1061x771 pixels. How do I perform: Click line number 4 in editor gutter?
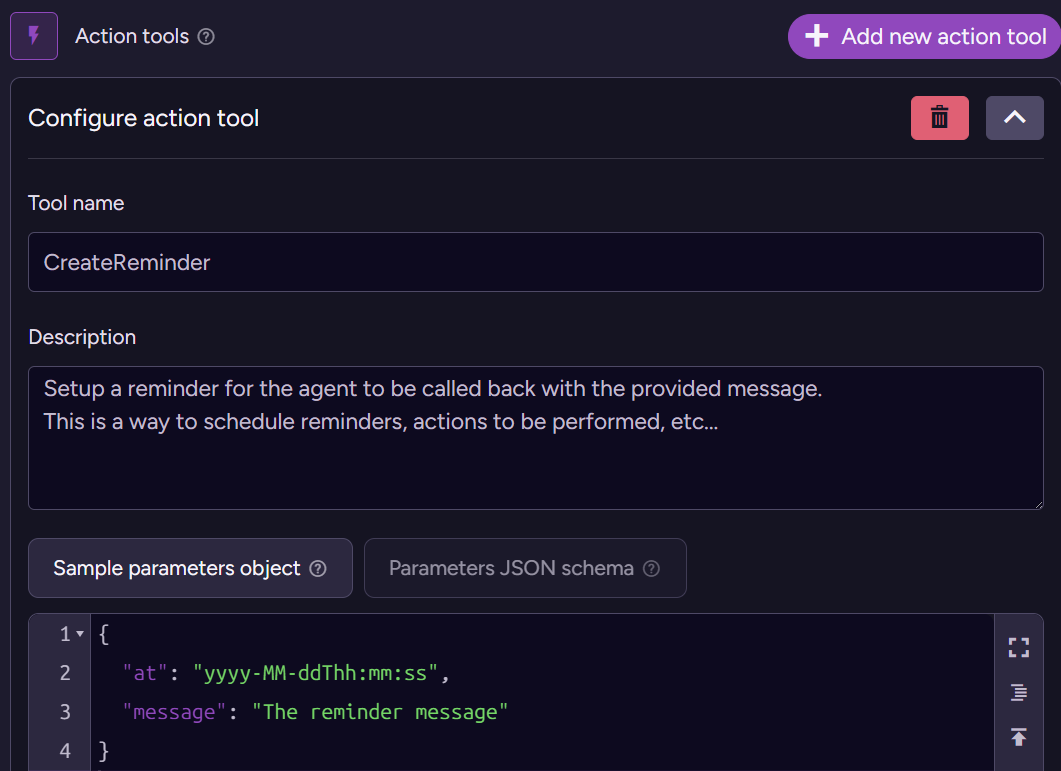[65, 750]
